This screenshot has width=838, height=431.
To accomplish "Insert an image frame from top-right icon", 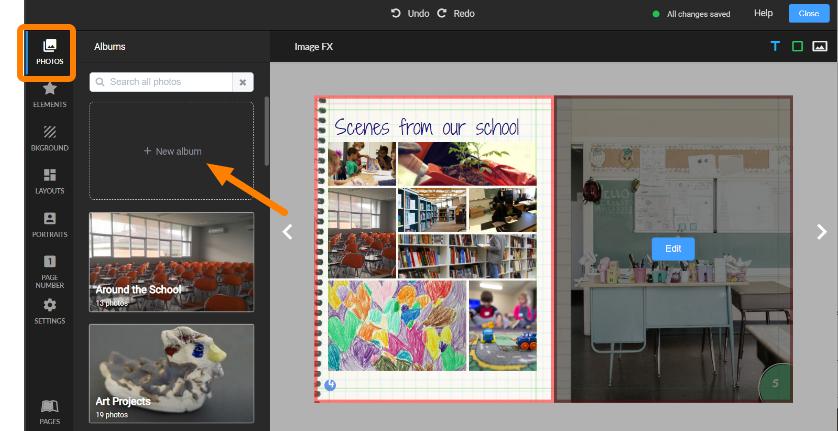I will [x=819, y=46].
